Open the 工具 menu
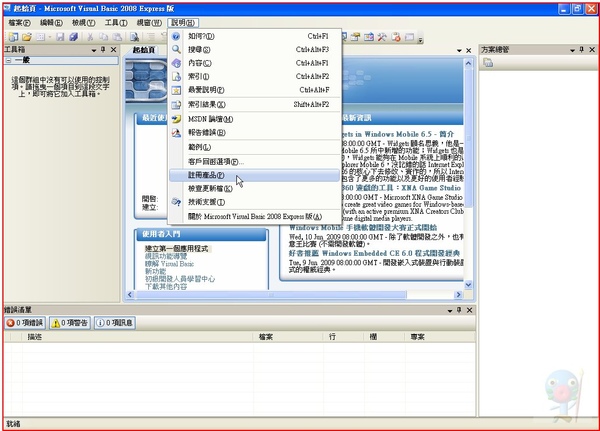The height and width of the screenshot is (431, 600). [x=116, y=23]
